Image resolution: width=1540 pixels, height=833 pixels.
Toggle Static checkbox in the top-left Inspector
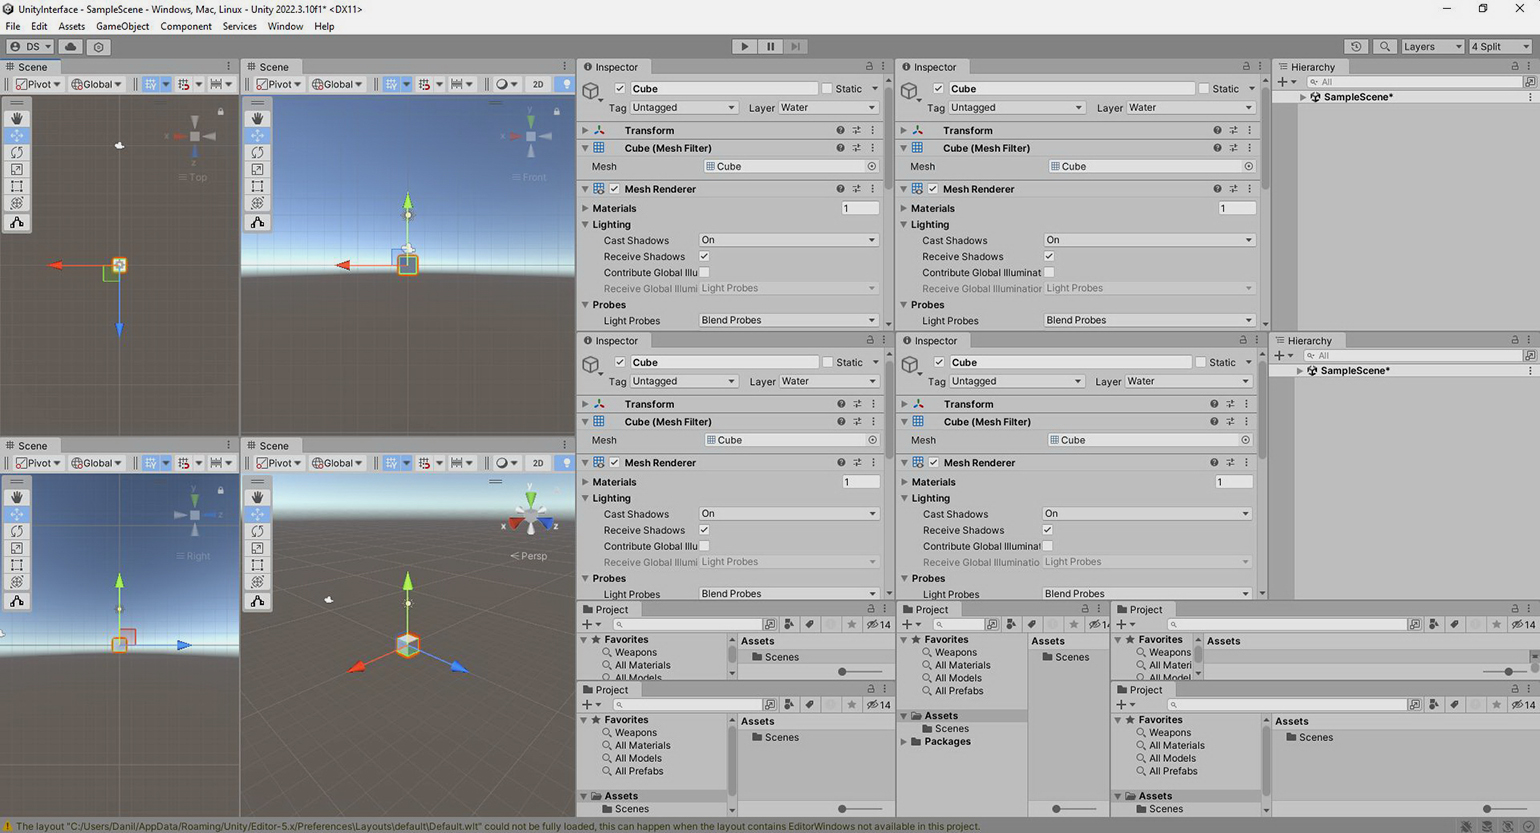coord(827,88)
